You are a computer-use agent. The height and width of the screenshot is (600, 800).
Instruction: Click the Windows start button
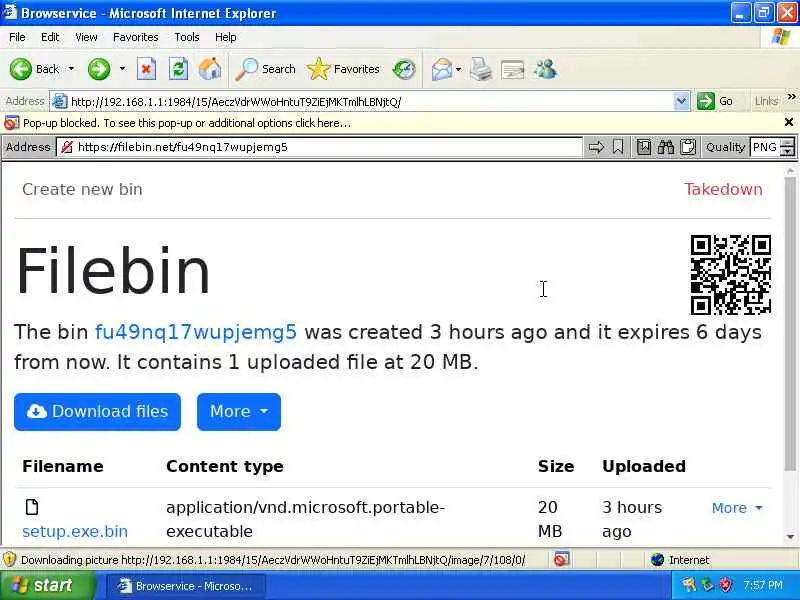pyautogui.click(x=47, y=585)
